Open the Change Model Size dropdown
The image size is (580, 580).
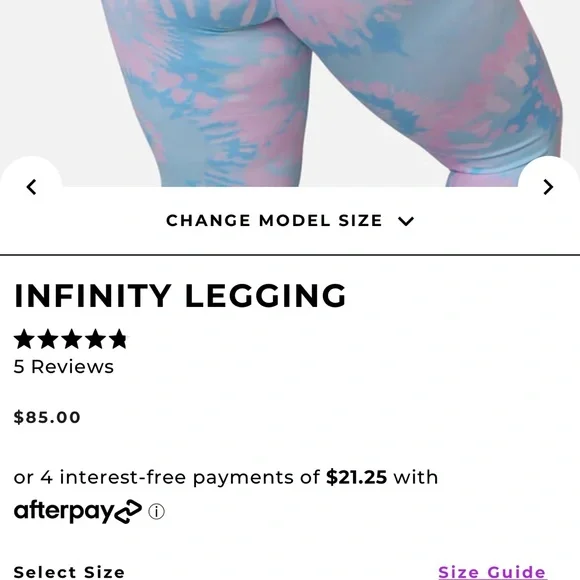pos(290,221)
